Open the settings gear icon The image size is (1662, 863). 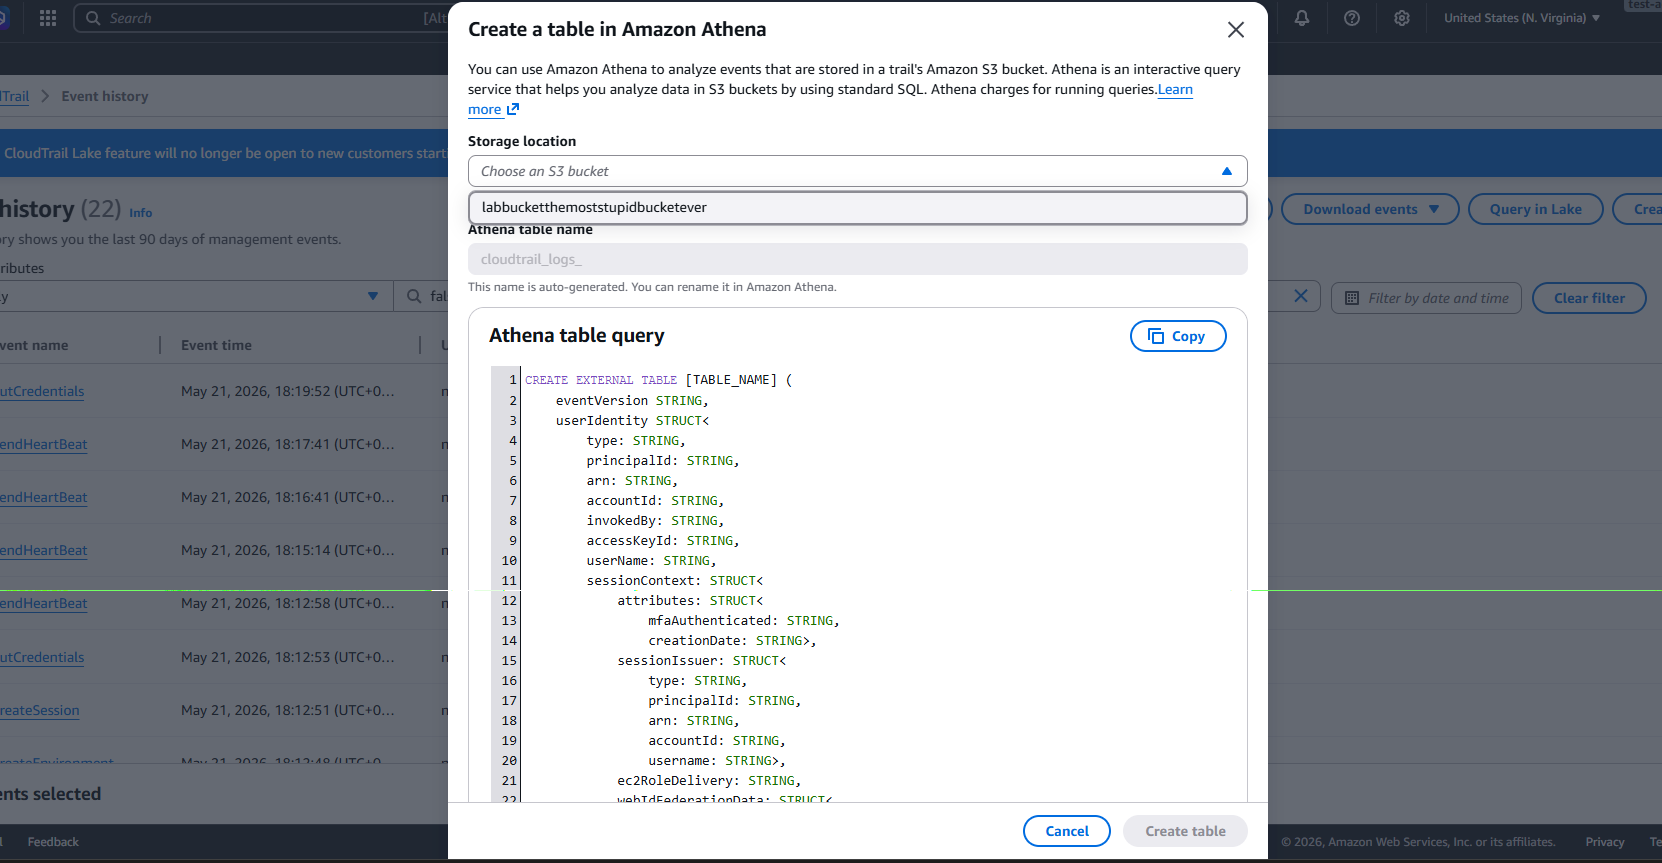point(1402,18)
